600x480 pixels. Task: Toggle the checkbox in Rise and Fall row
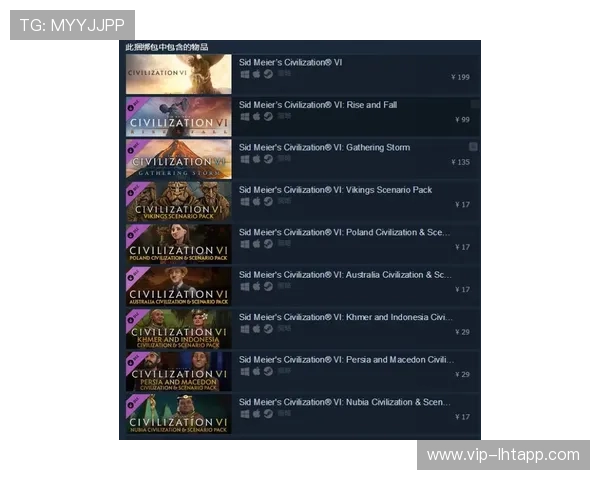(474, 104)
